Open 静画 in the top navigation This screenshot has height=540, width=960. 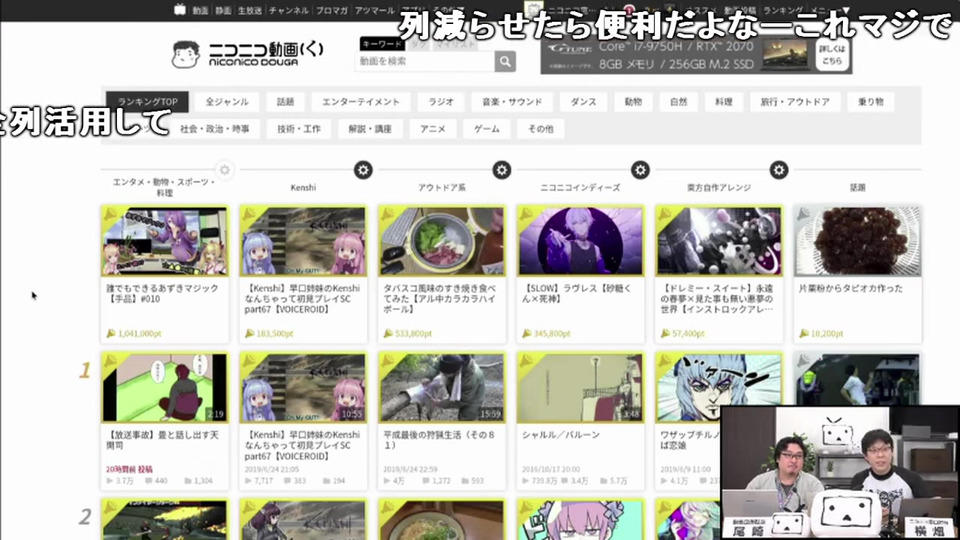click(223, 10)
